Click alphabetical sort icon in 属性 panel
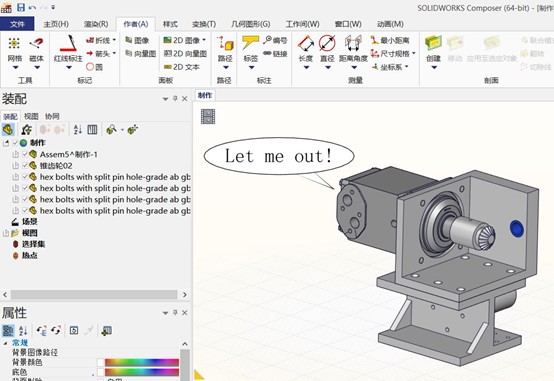The height and width of the screenshot is (381, 554). click(23, 330)
